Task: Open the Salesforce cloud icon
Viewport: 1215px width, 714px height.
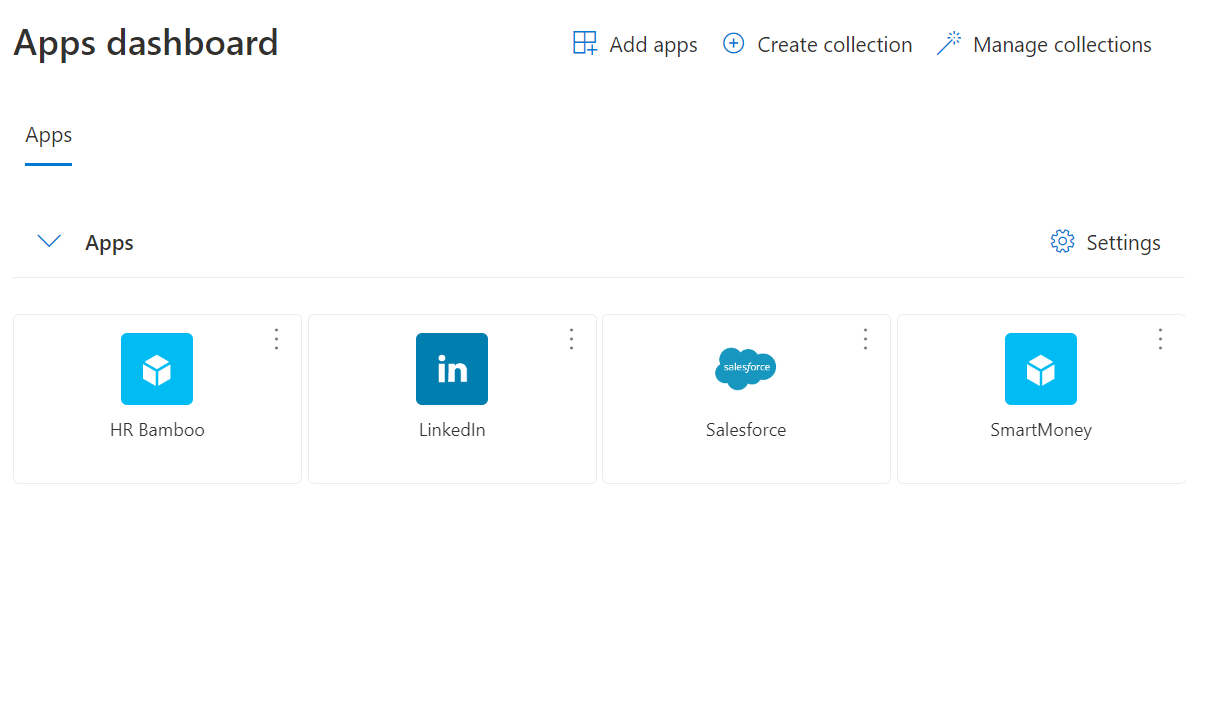Action: (746, 369)
